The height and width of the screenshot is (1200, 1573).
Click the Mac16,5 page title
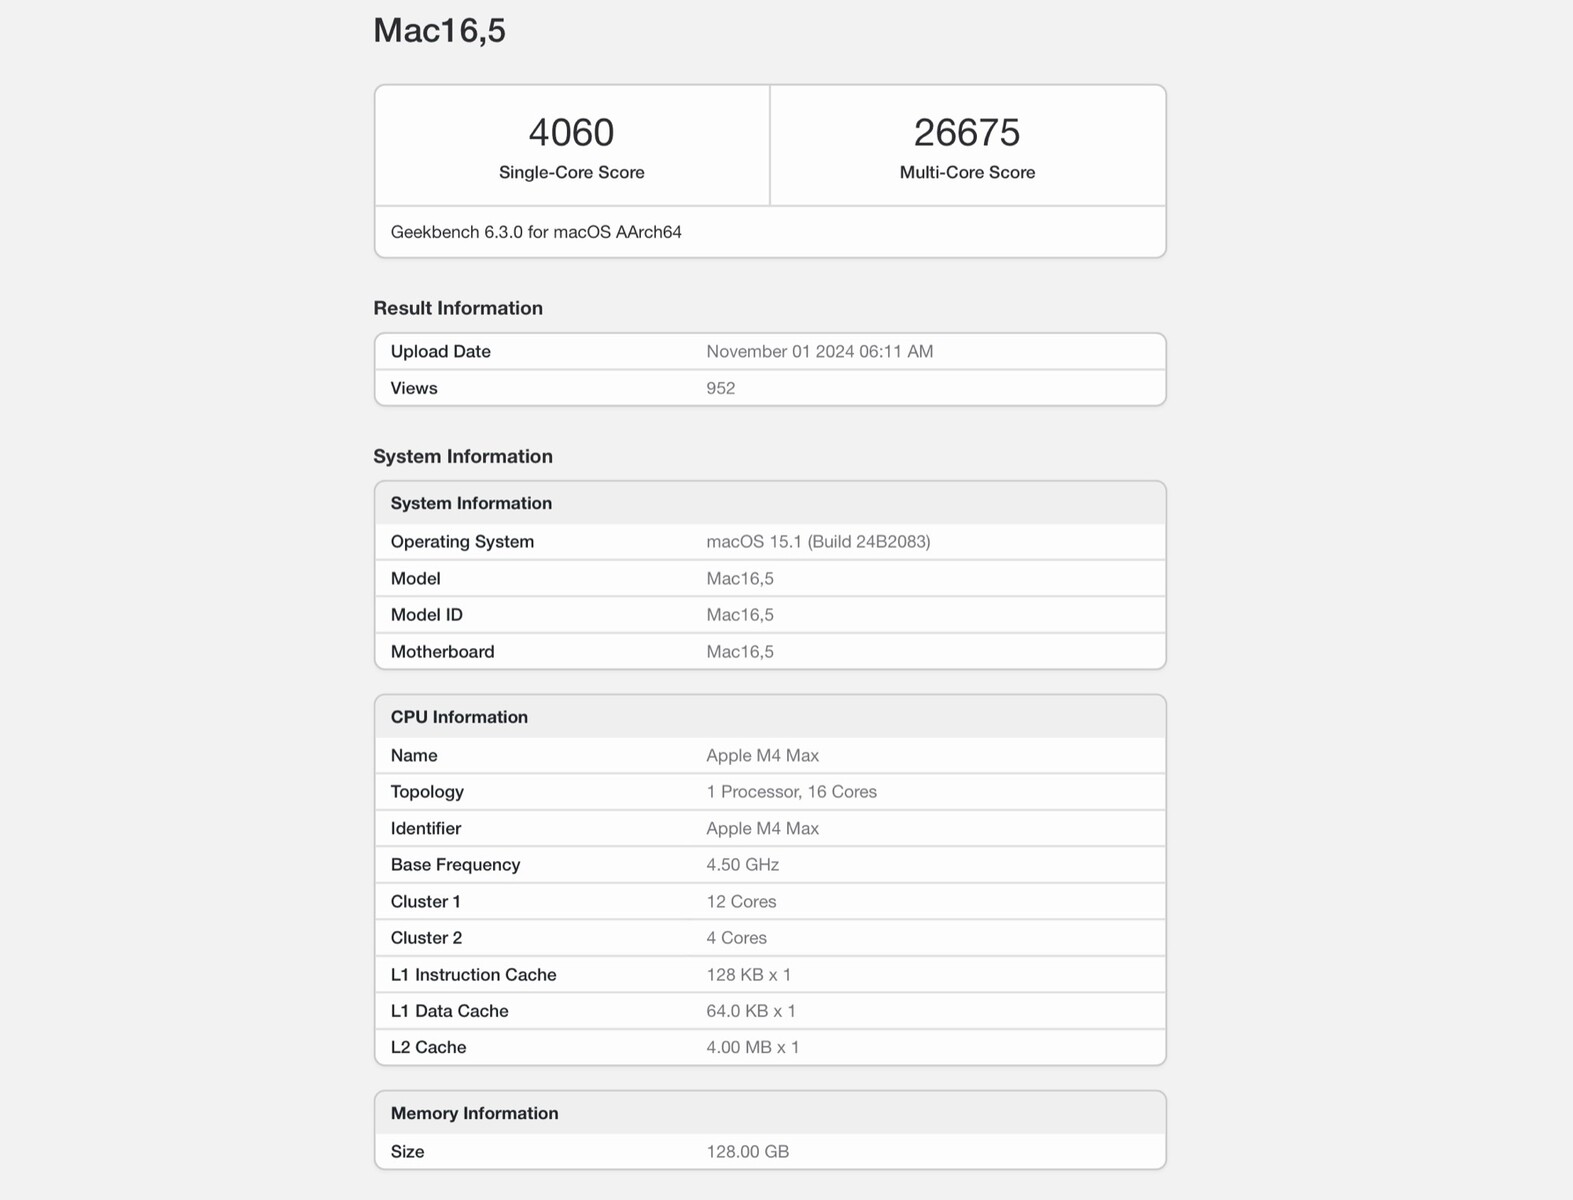[x=439, y=30]
